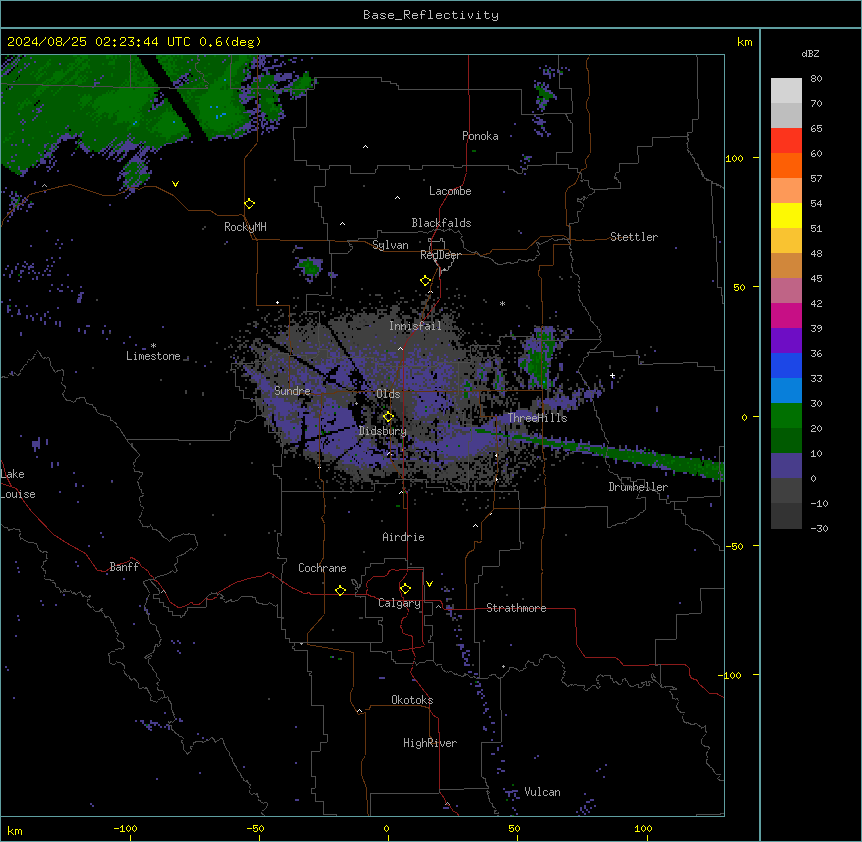Click the HighRiver city label
862x842 pixels.
[430, 743]
